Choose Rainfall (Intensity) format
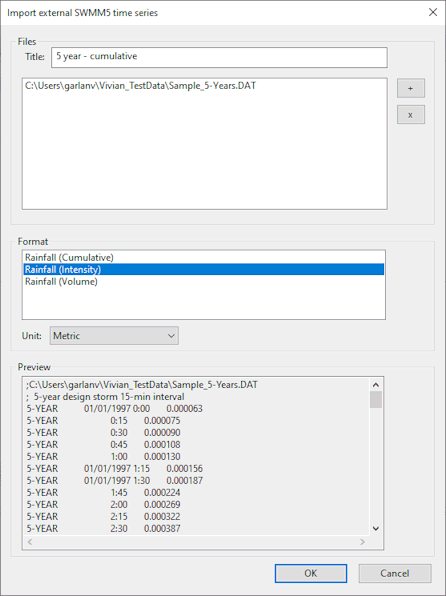446x596 pixels. point(204,269)
